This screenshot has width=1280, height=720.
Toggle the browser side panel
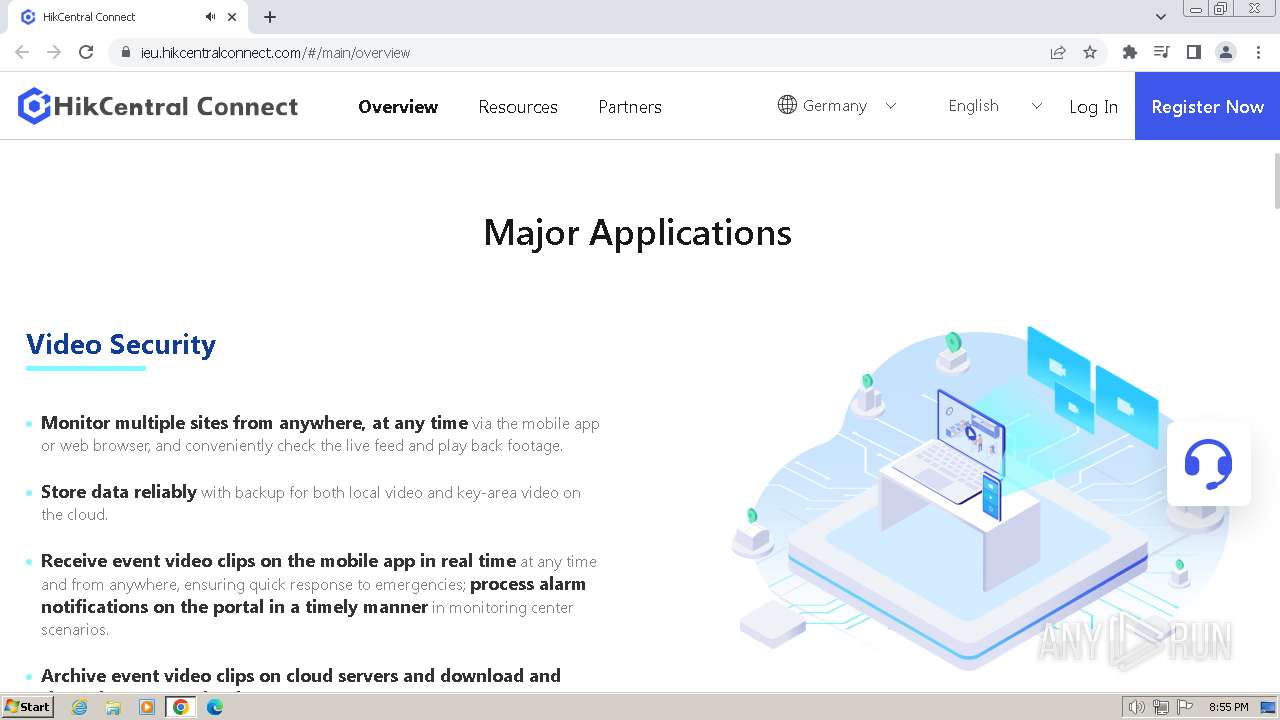1193,52
